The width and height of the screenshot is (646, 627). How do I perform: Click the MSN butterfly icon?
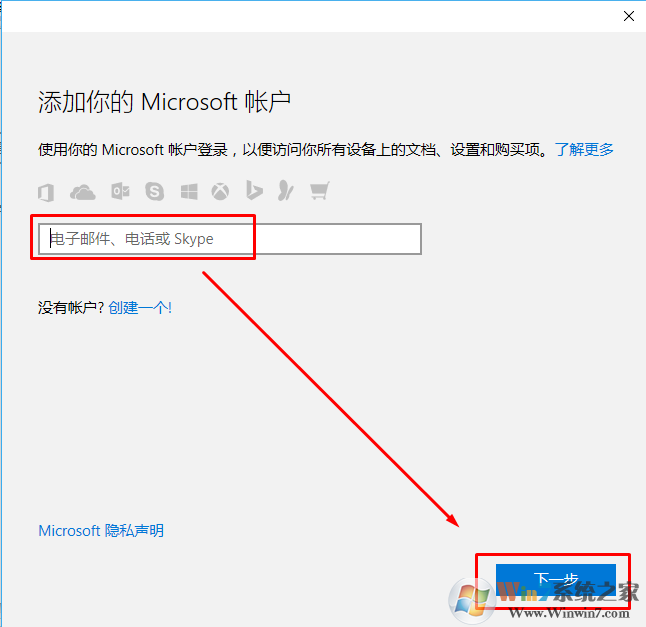pos(286,191)
